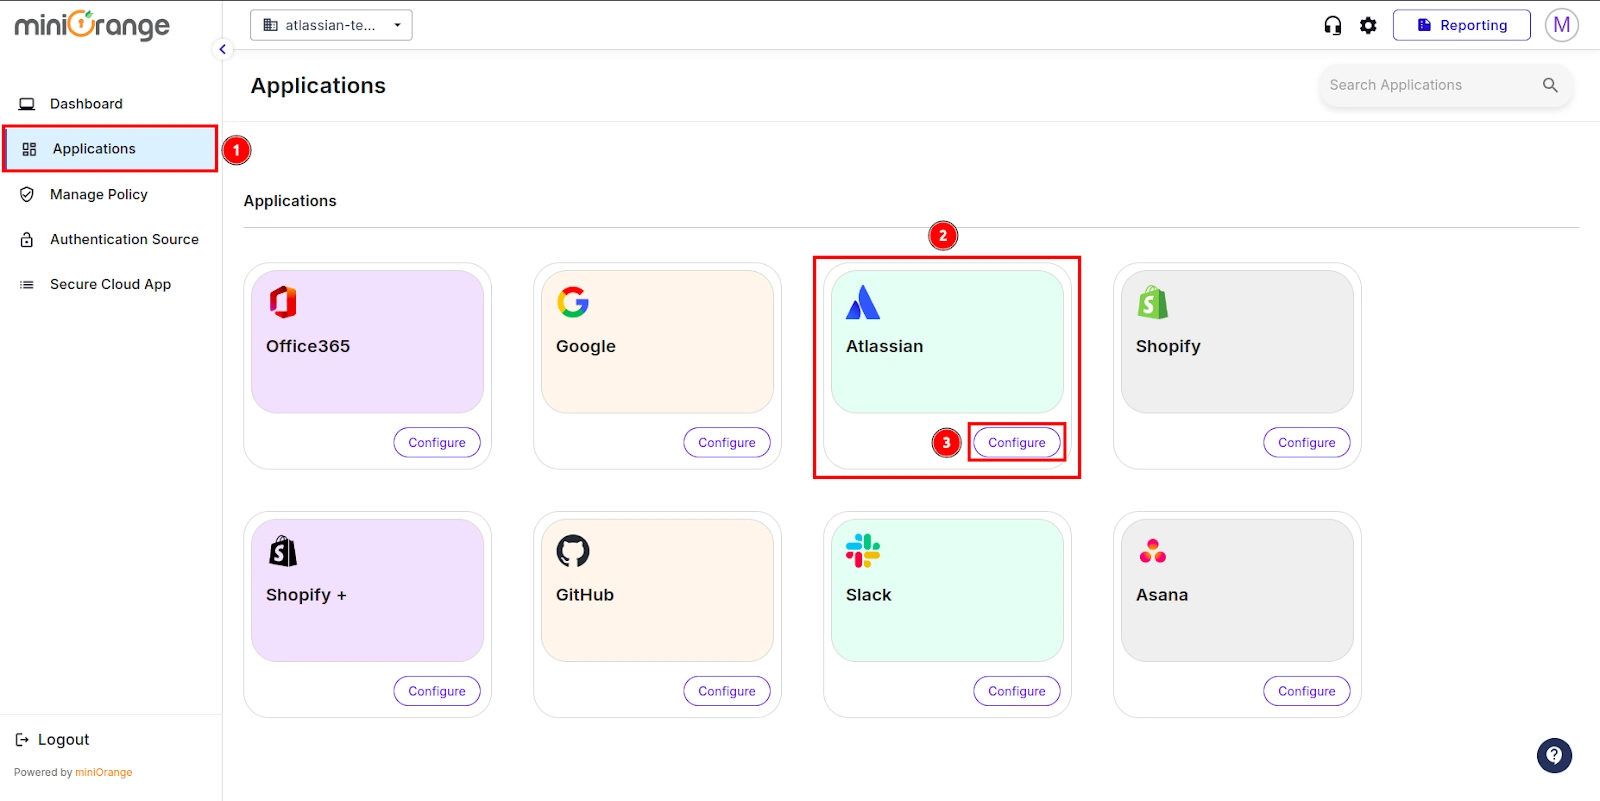Configure the Shopify + application
This screenshot has height=801, width=1600.
click(x=437, y=691)
